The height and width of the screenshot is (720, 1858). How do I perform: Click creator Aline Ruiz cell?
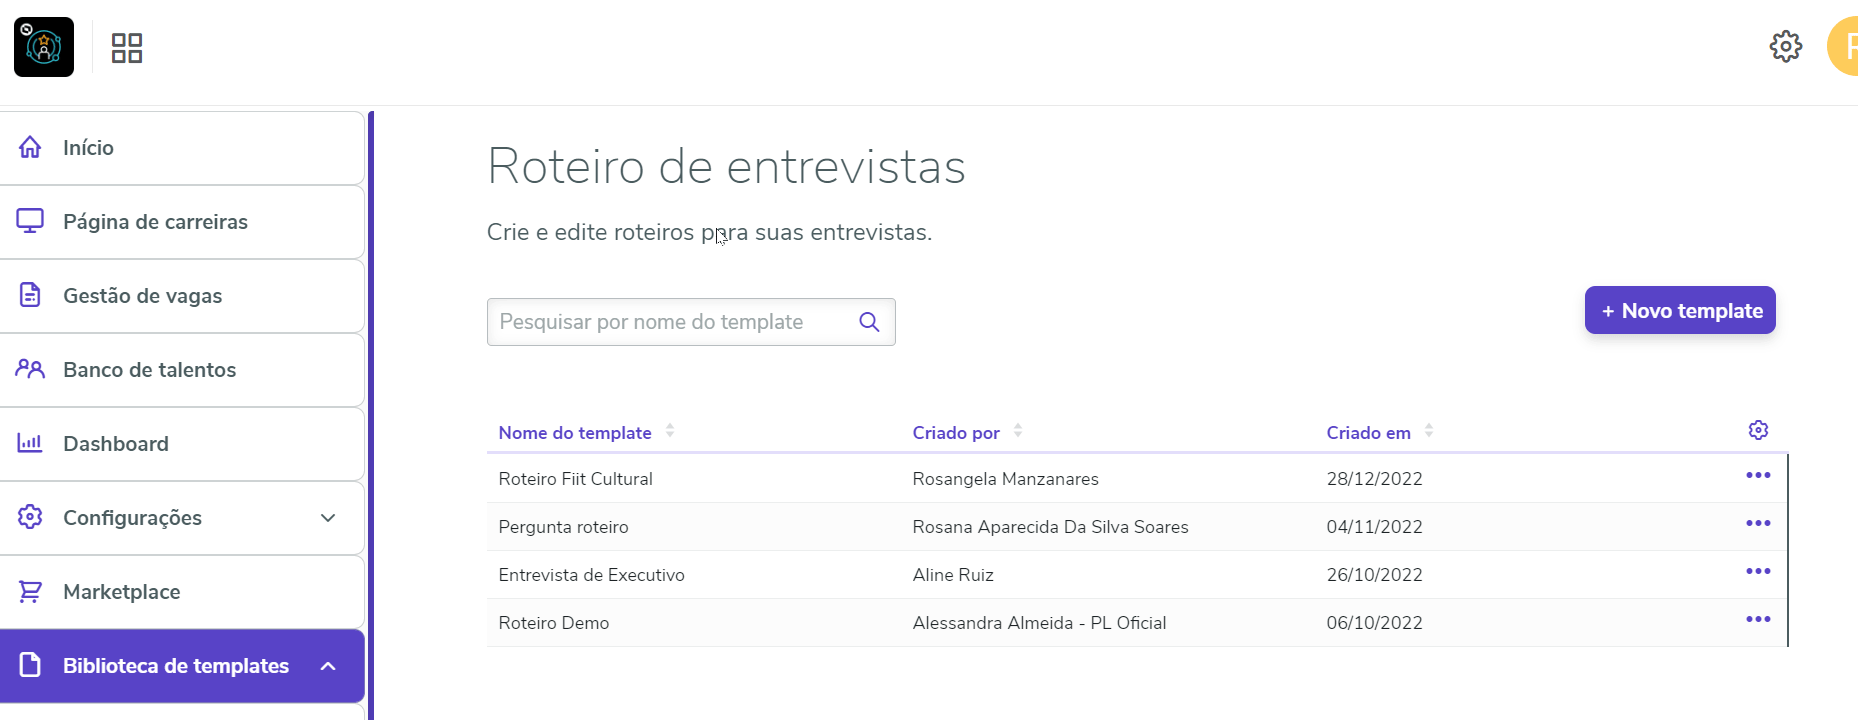point(953,575)
